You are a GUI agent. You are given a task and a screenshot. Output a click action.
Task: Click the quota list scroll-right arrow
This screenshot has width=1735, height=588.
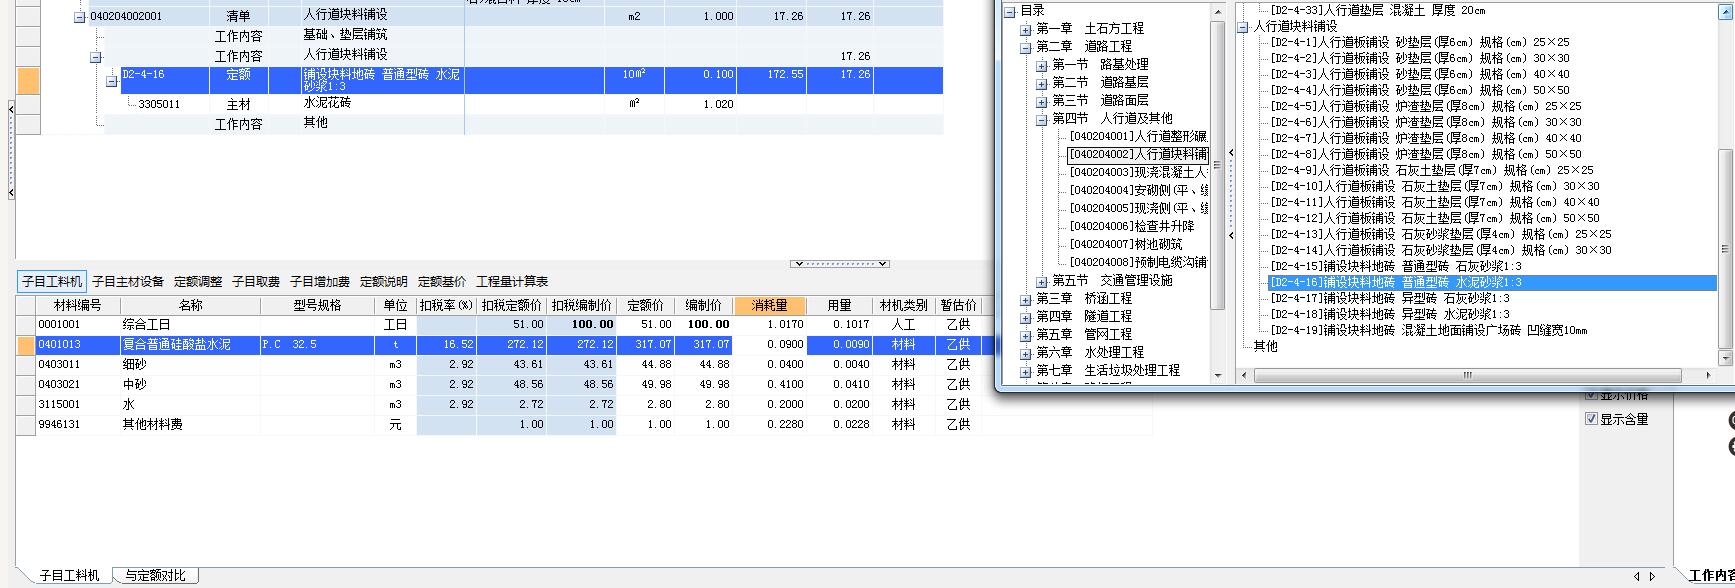click(1709, 376)
